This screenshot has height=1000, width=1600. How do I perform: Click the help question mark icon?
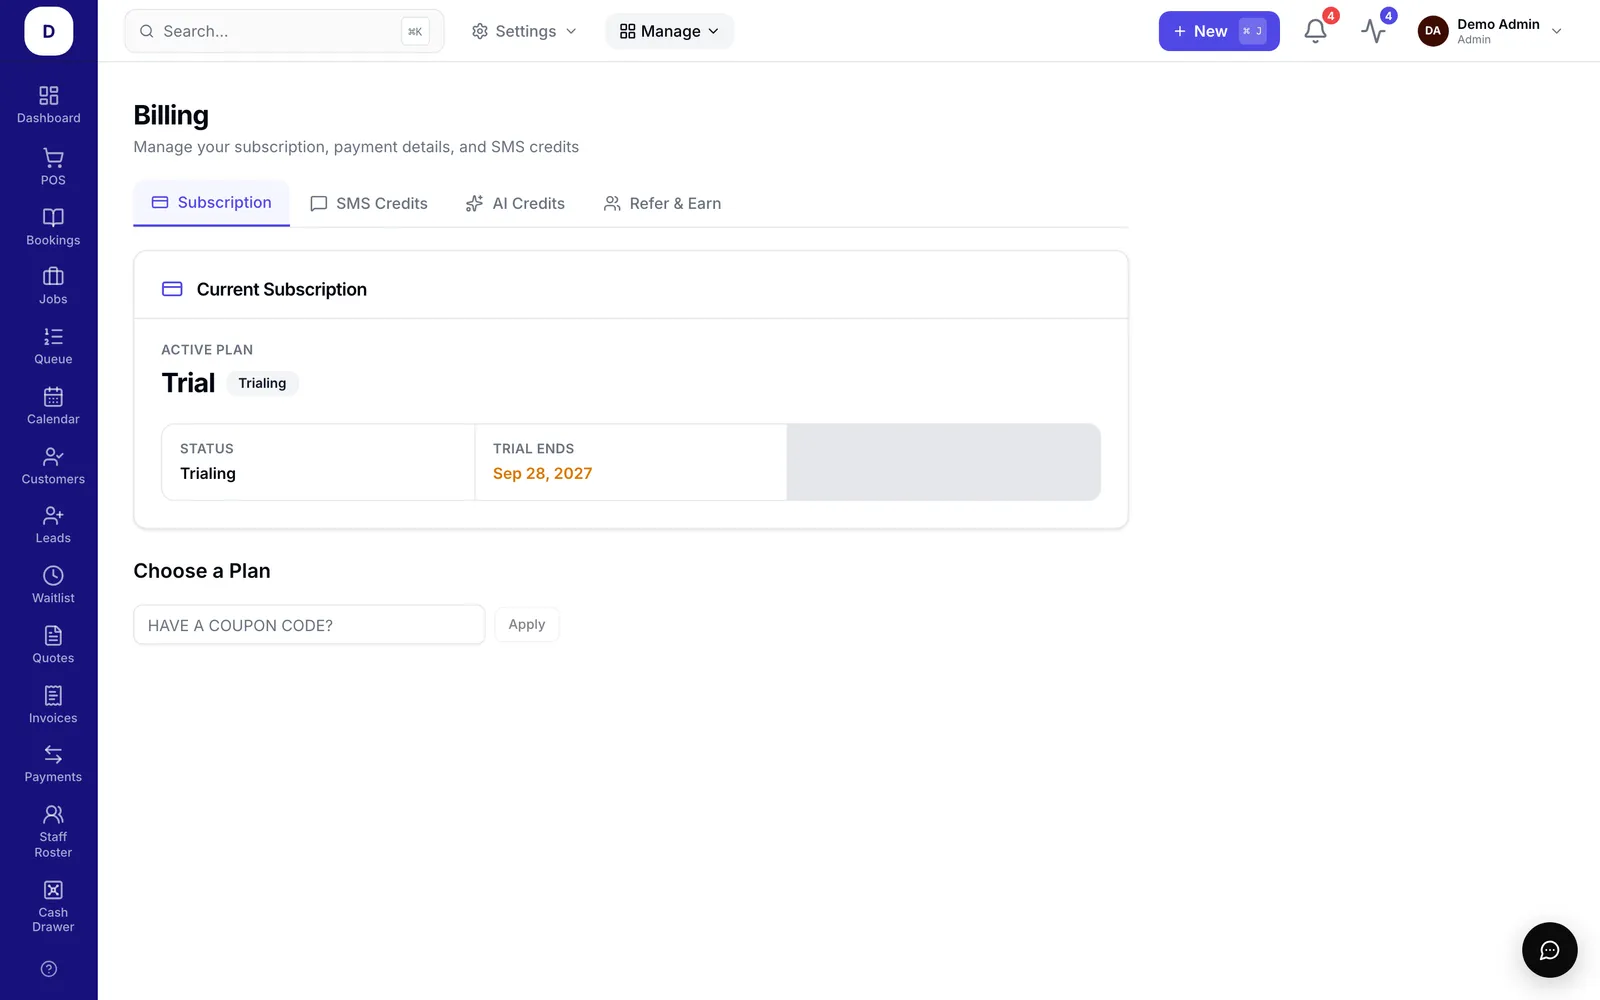[49, 969]
